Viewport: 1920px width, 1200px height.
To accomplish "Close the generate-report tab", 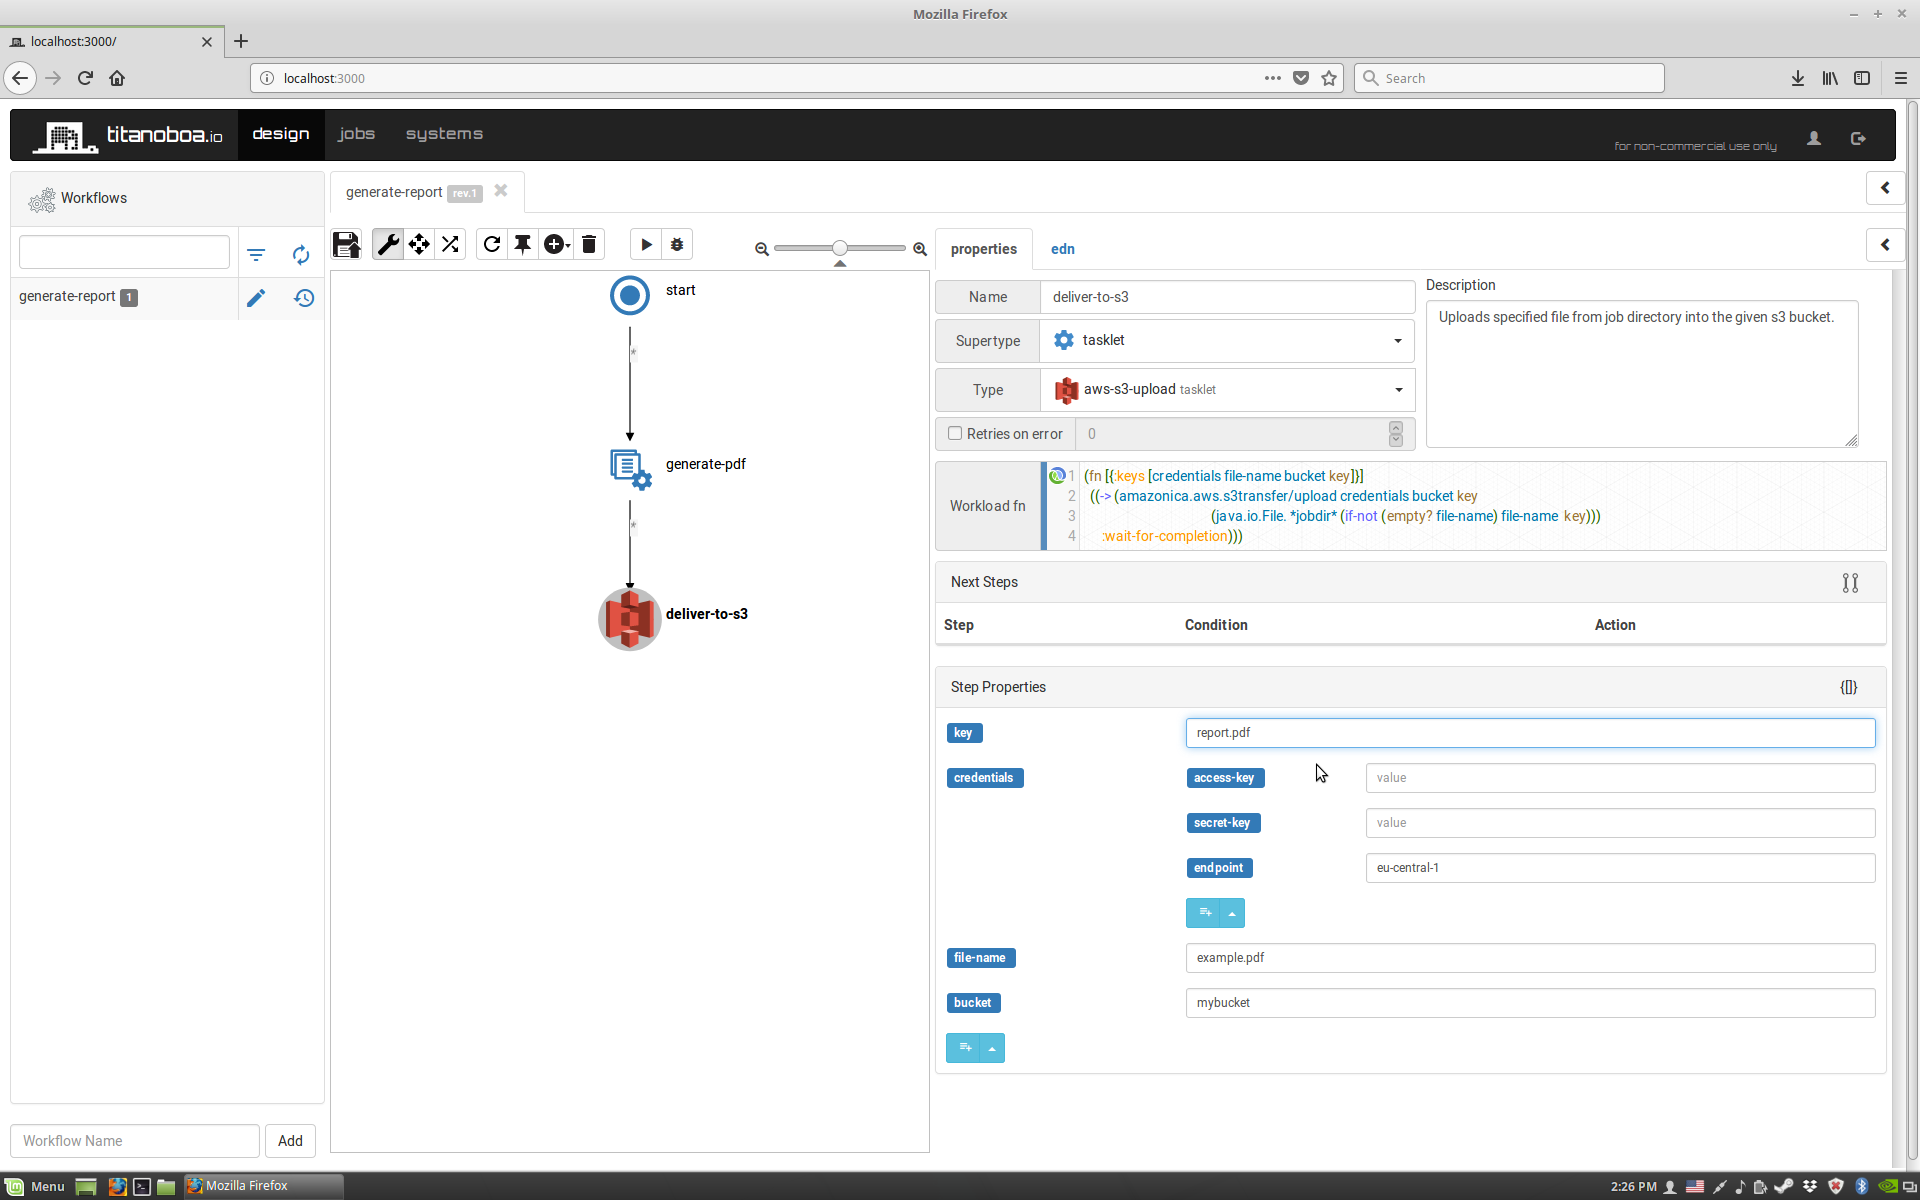I will (x=501, y=191).
